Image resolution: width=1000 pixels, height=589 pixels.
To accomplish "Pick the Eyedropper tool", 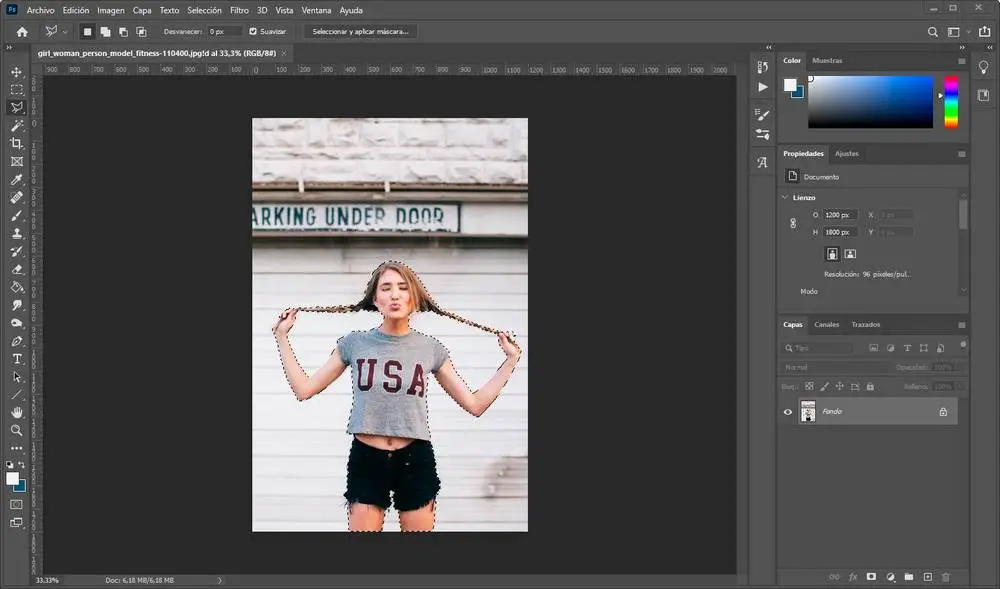I will point(16,180).
